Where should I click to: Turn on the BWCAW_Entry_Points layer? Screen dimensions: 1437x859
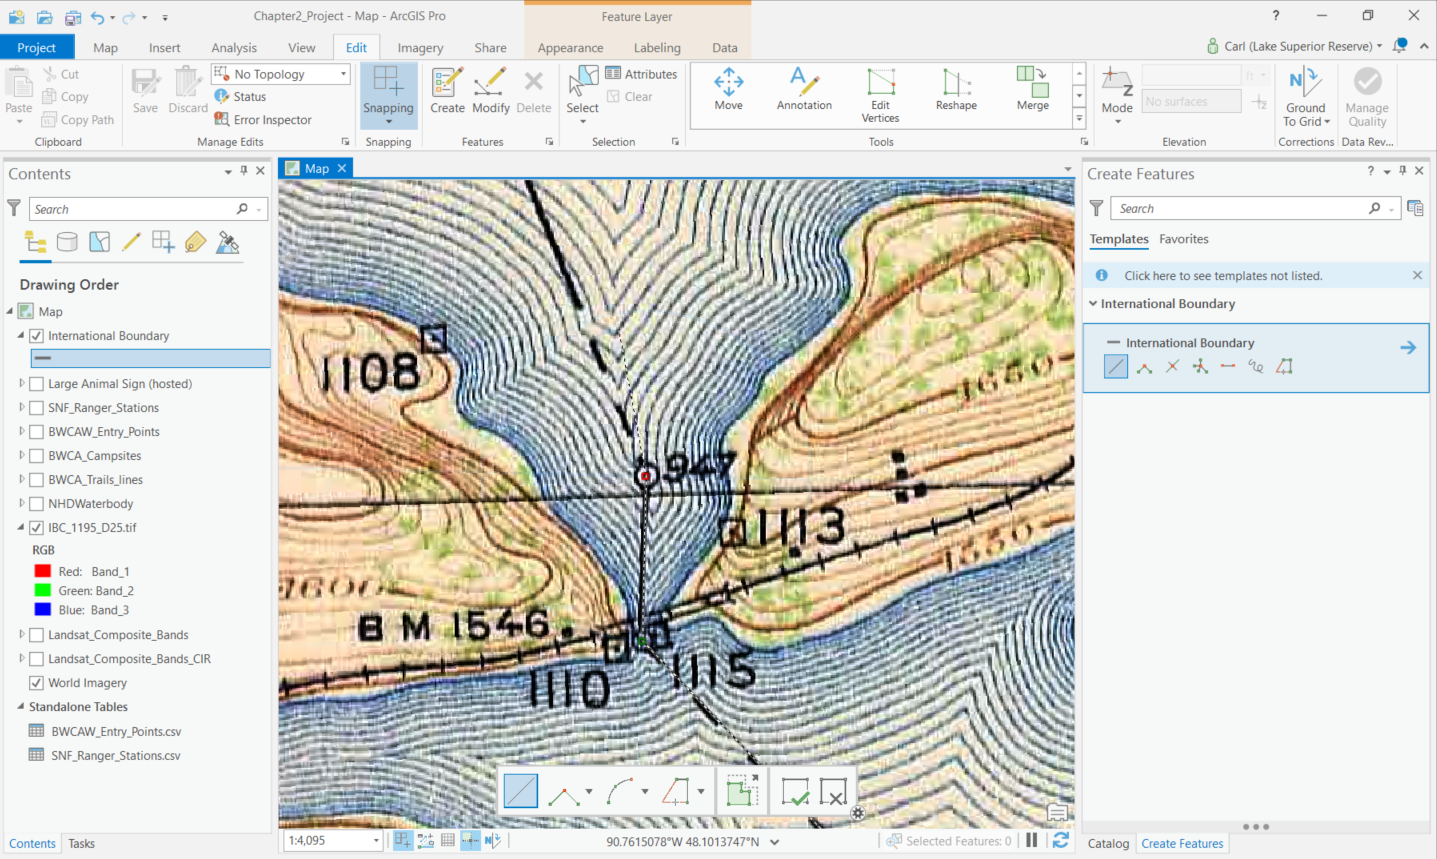(x=37, y=432)
